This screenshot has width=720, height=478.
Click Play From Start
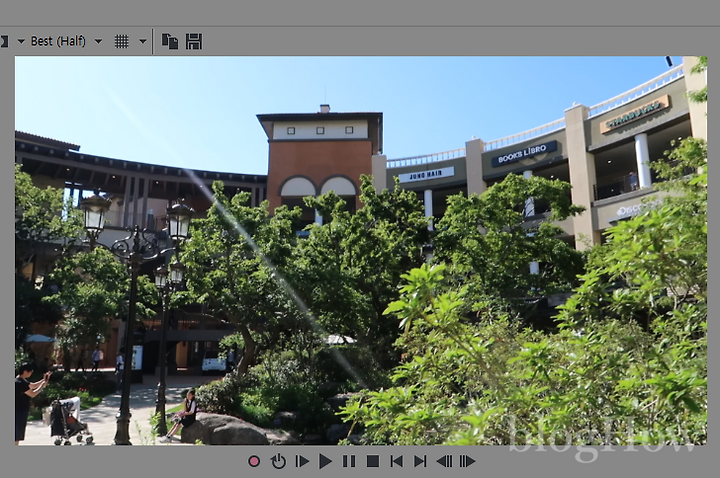pos(302,461)
